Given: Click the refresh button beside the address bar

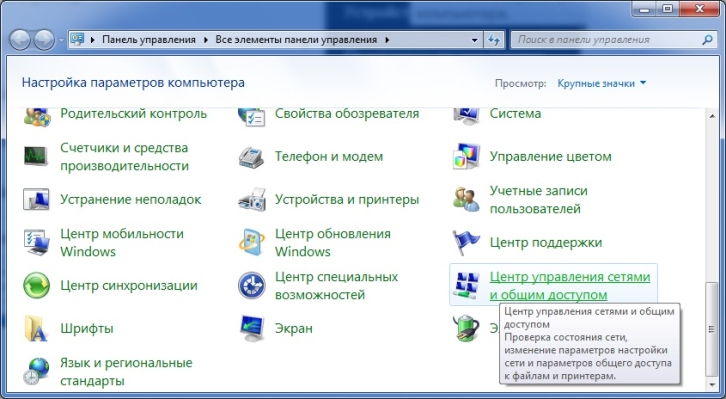Looking at the screenshot, I should click(x=494, y=40).
